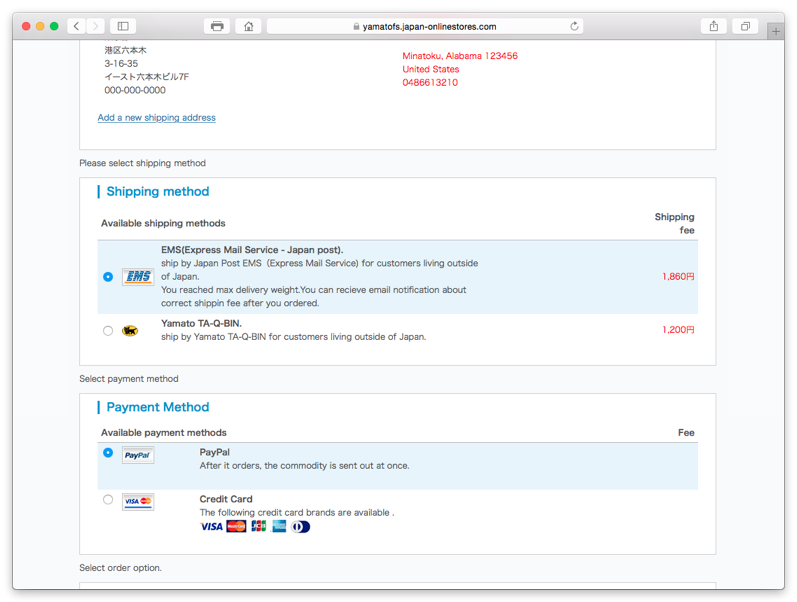Screen dimensions: 797x602
Task: Select EMS shipping method radio button
Action: (108, 277)
